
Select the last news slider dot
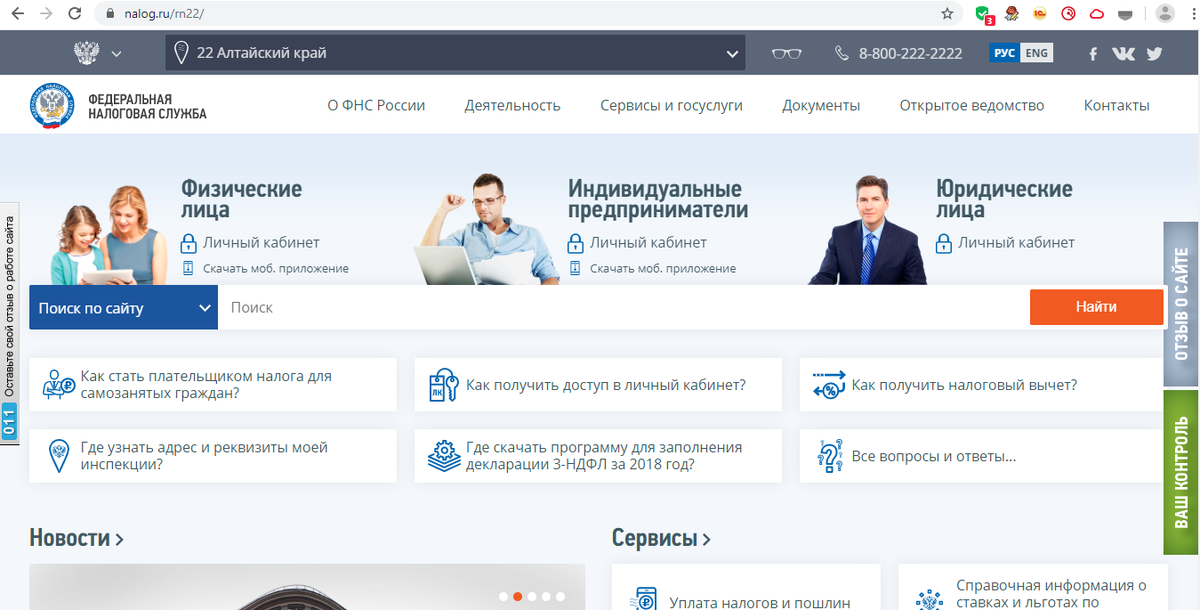(x=560, y=596)
